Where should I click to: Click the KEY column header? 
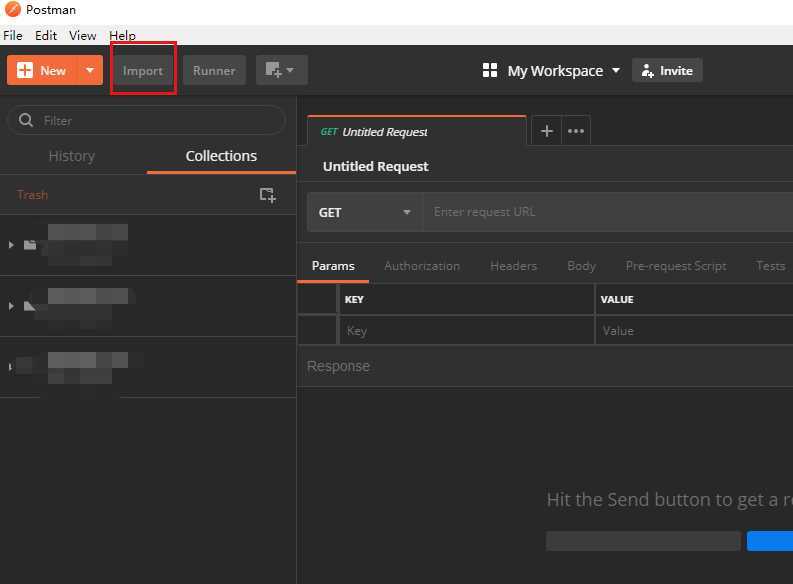(354, 299)
